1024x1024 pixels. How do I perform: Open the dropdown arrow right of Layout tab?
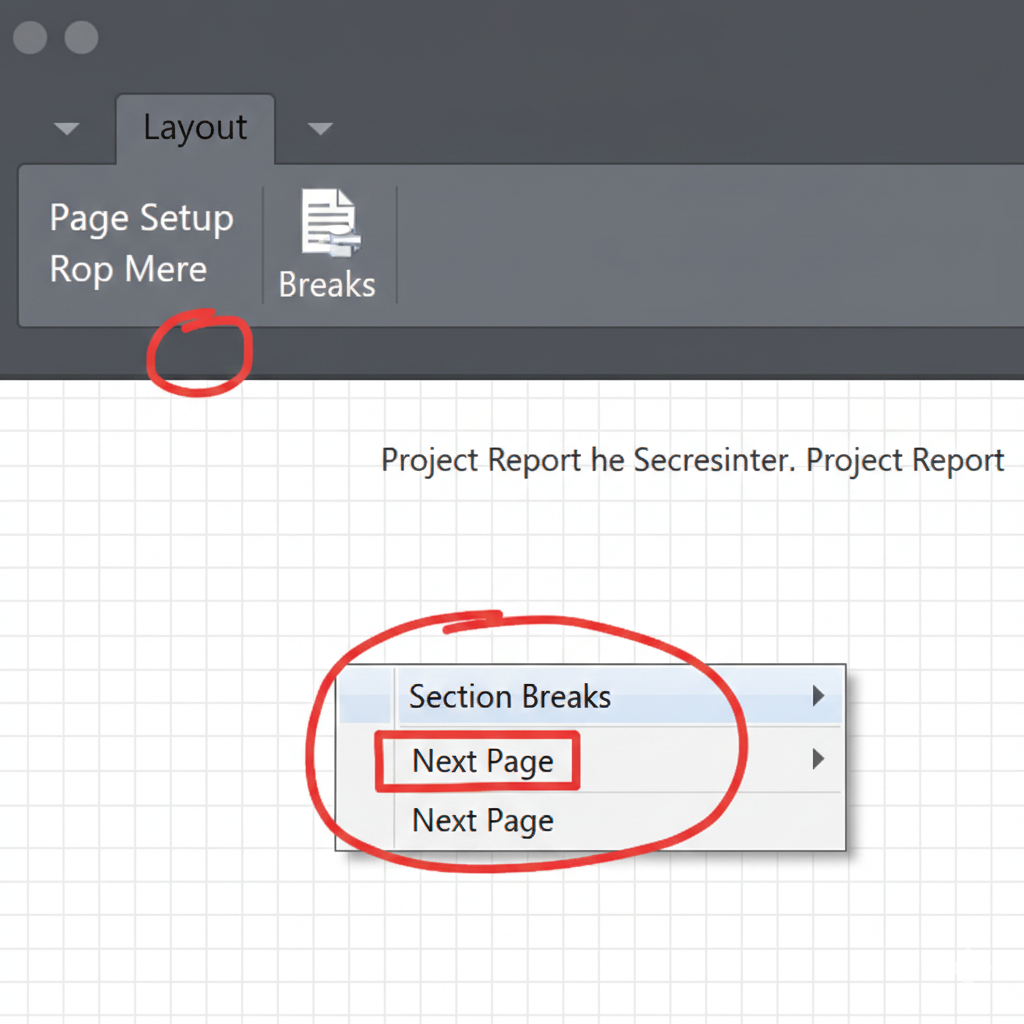tap(320, 128)
